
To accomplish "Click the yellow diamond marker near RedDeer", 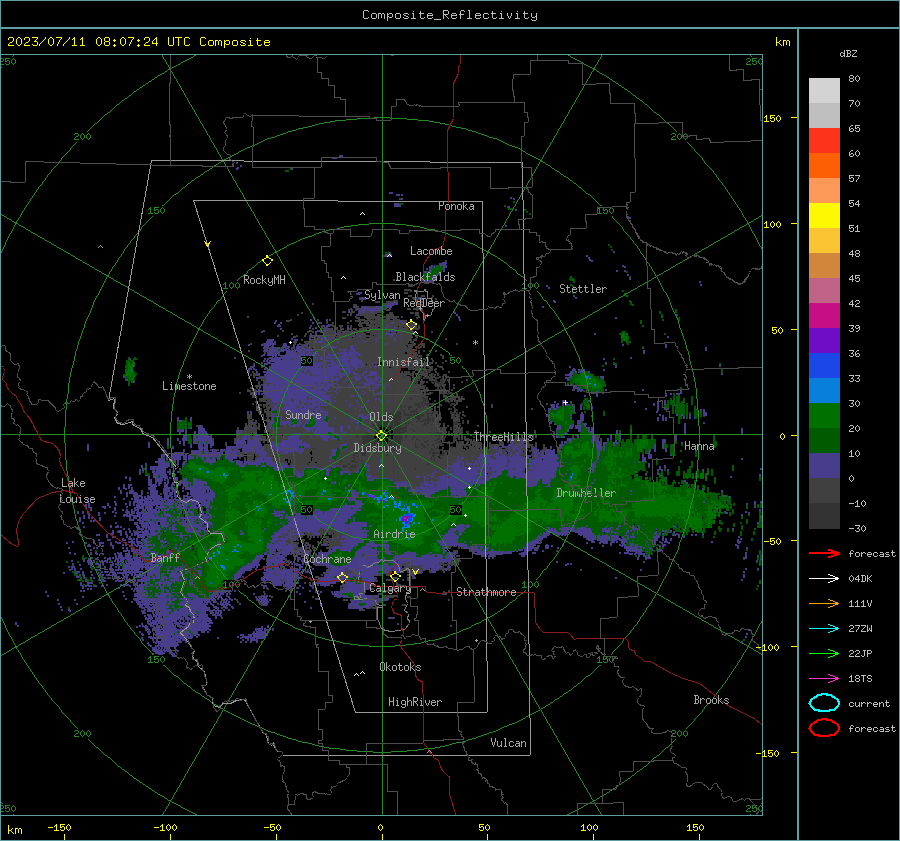I will (412, 325).
